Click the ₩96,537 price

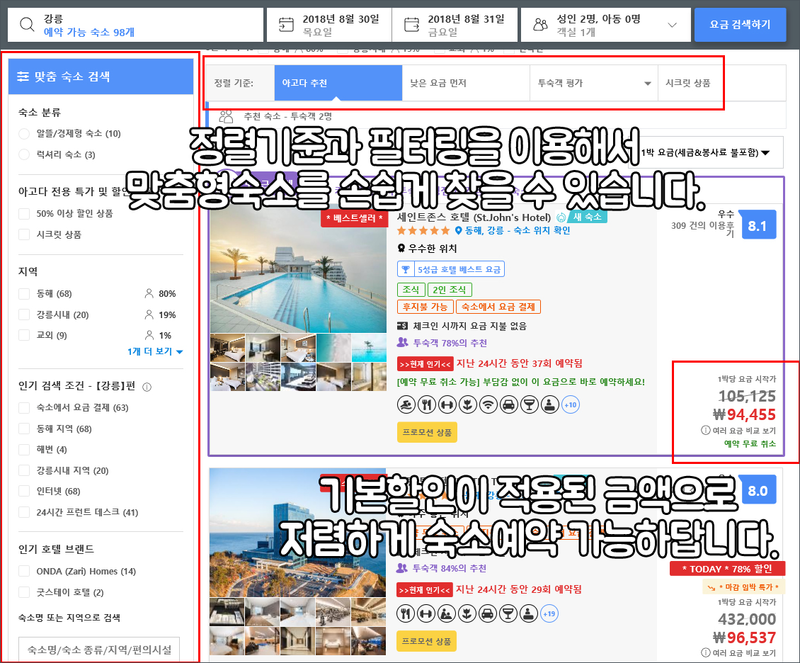(744, 637)
